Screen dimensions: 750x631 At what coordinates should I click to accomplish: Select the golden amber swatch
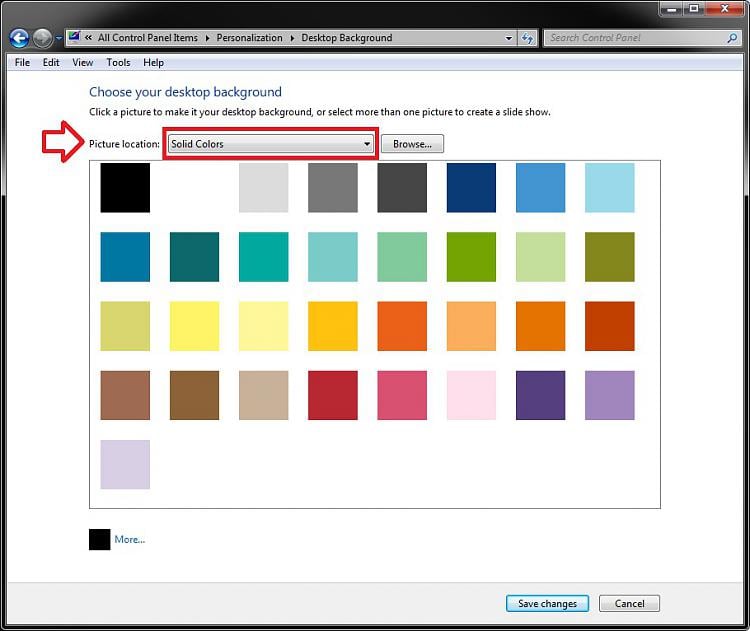coord(333,326)
